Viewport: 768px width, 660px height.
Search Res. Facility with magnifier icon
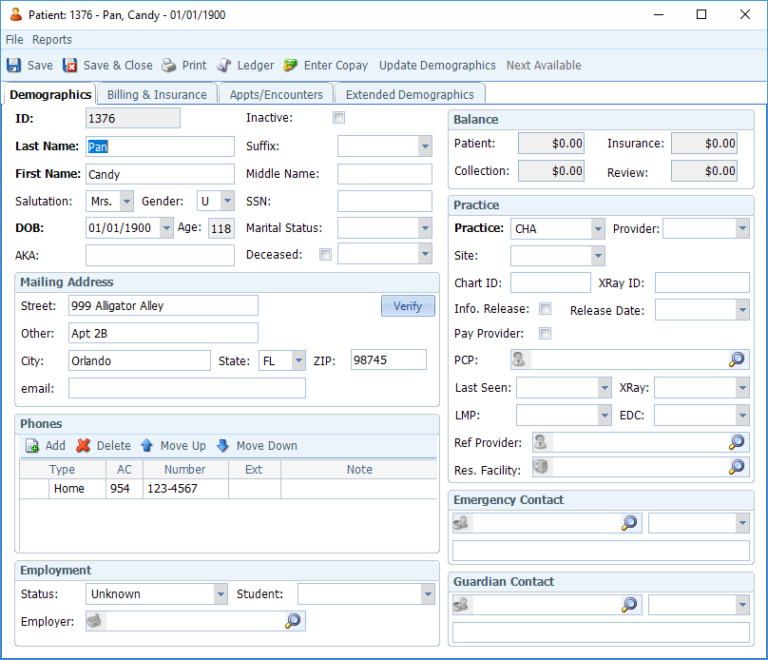click(737, 467)
